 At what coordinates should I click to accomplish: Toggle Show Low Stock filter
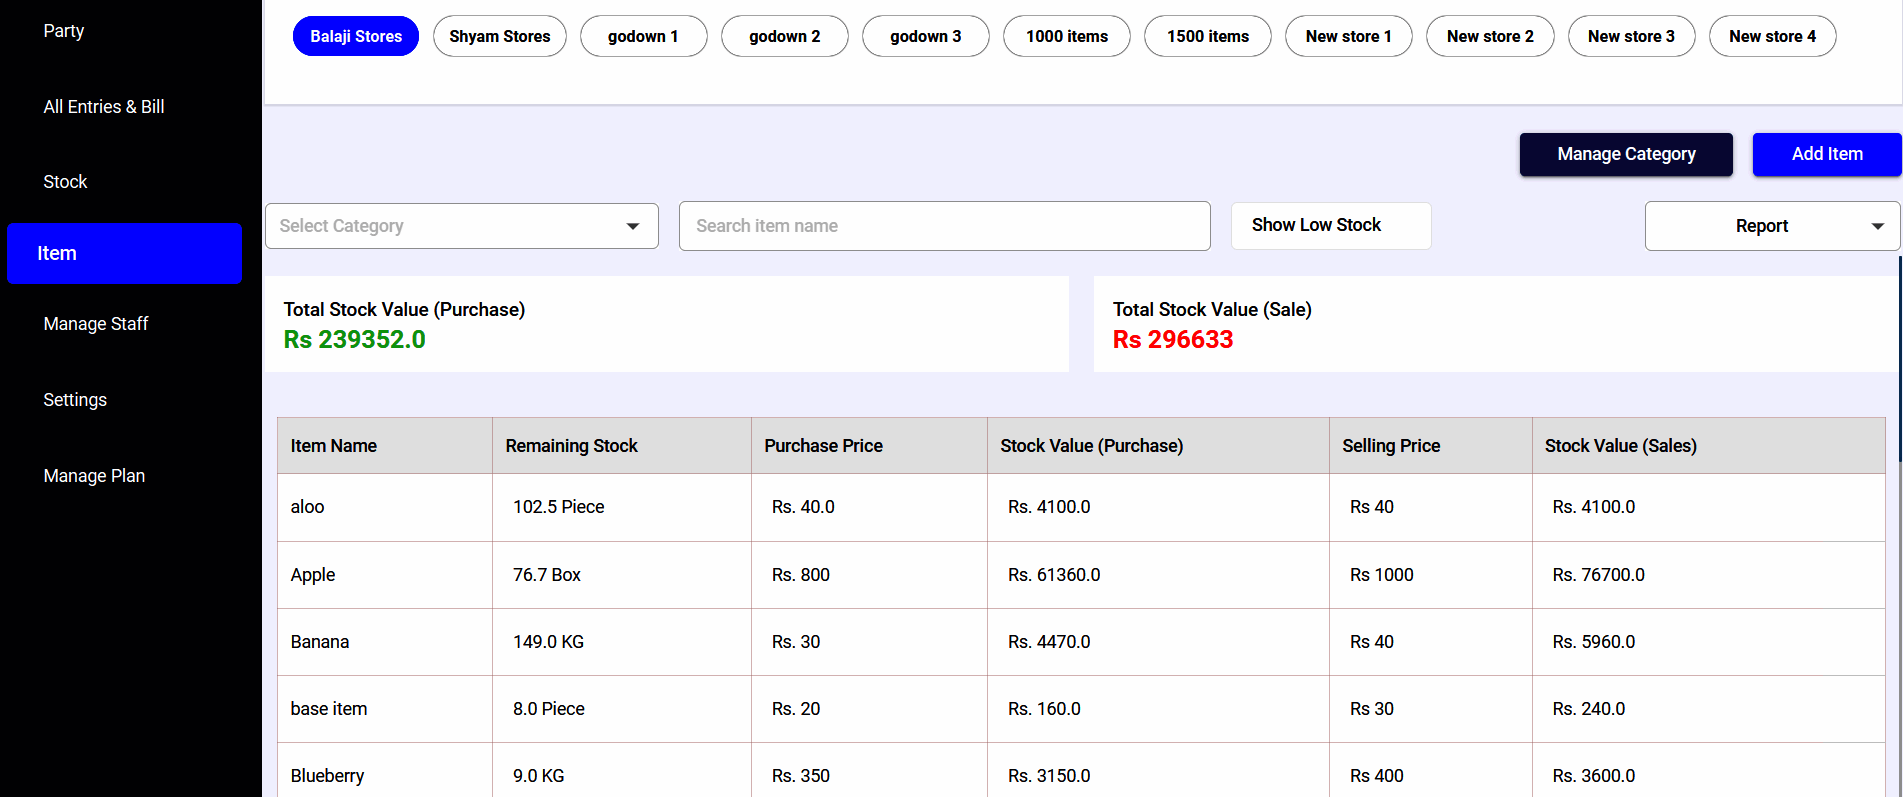click(1330, 226)
